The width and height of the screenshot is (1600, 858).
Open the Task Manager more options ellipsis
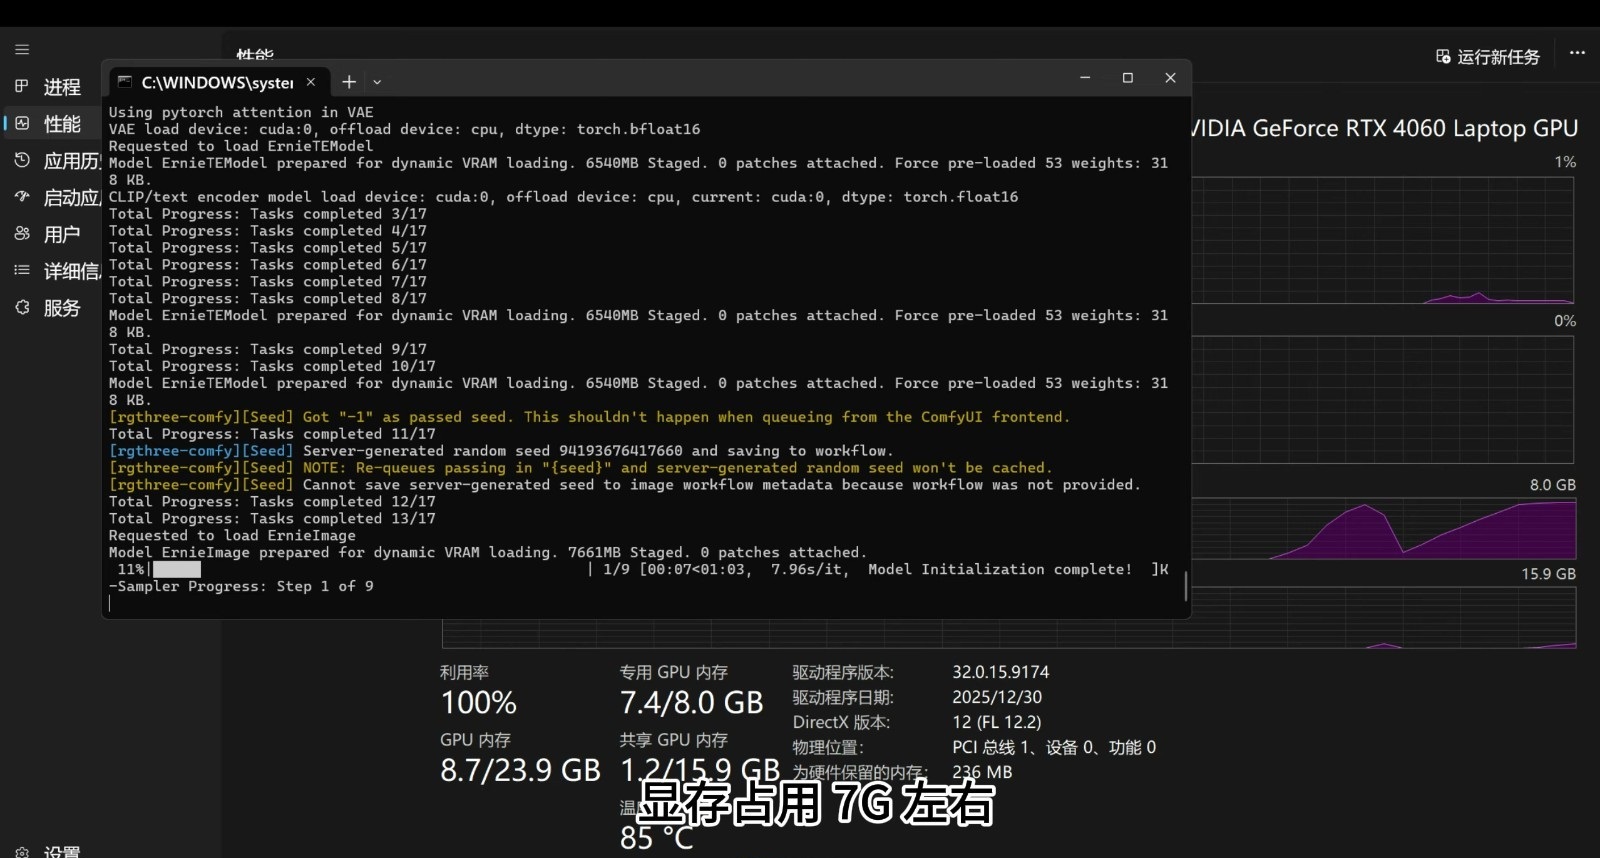(x=1577, y=53)
